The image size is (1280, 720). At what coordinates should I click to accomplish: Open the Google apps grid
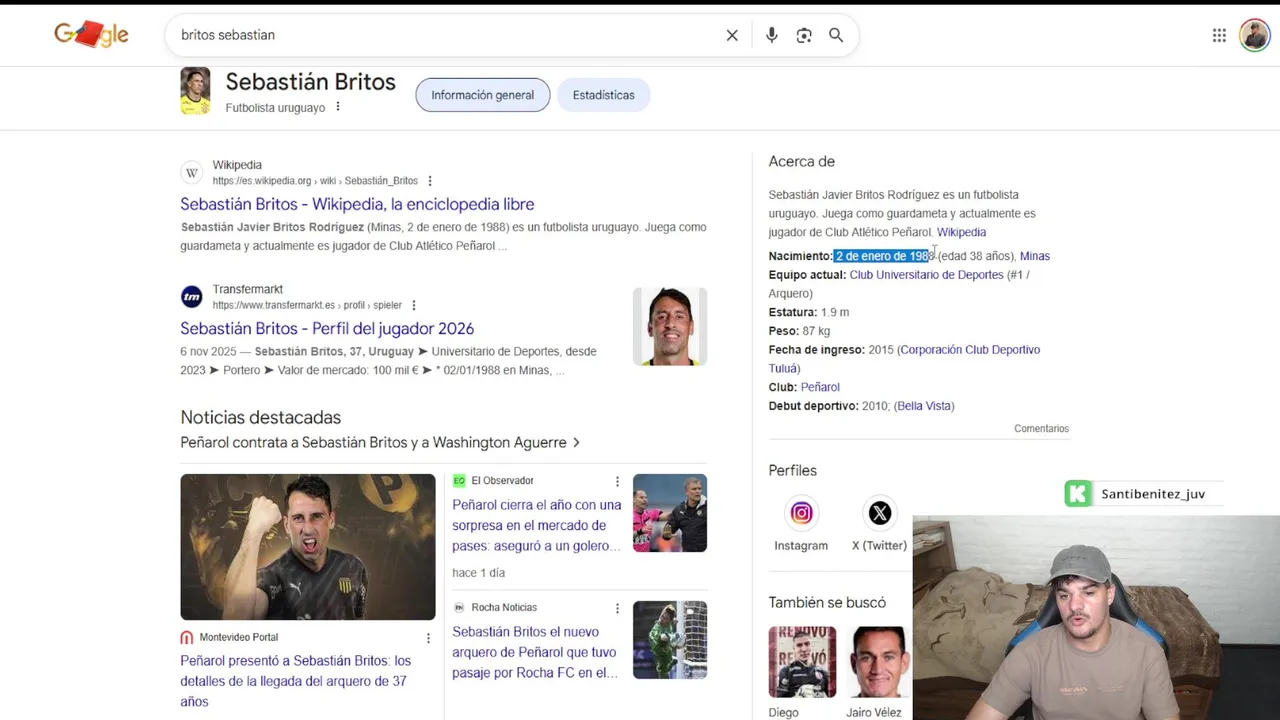coord(1219,35)
